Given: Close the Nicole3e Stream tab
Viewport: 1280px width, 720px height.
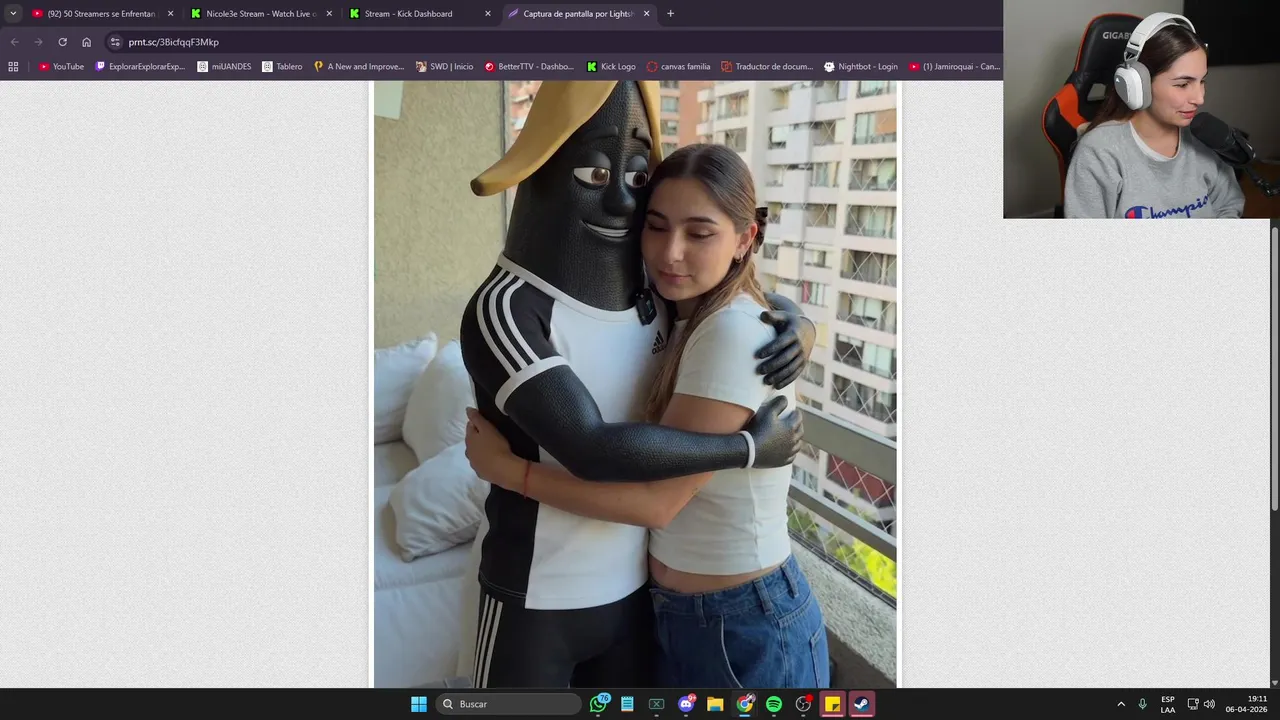Looking at the screenshot, I should 329,14.
